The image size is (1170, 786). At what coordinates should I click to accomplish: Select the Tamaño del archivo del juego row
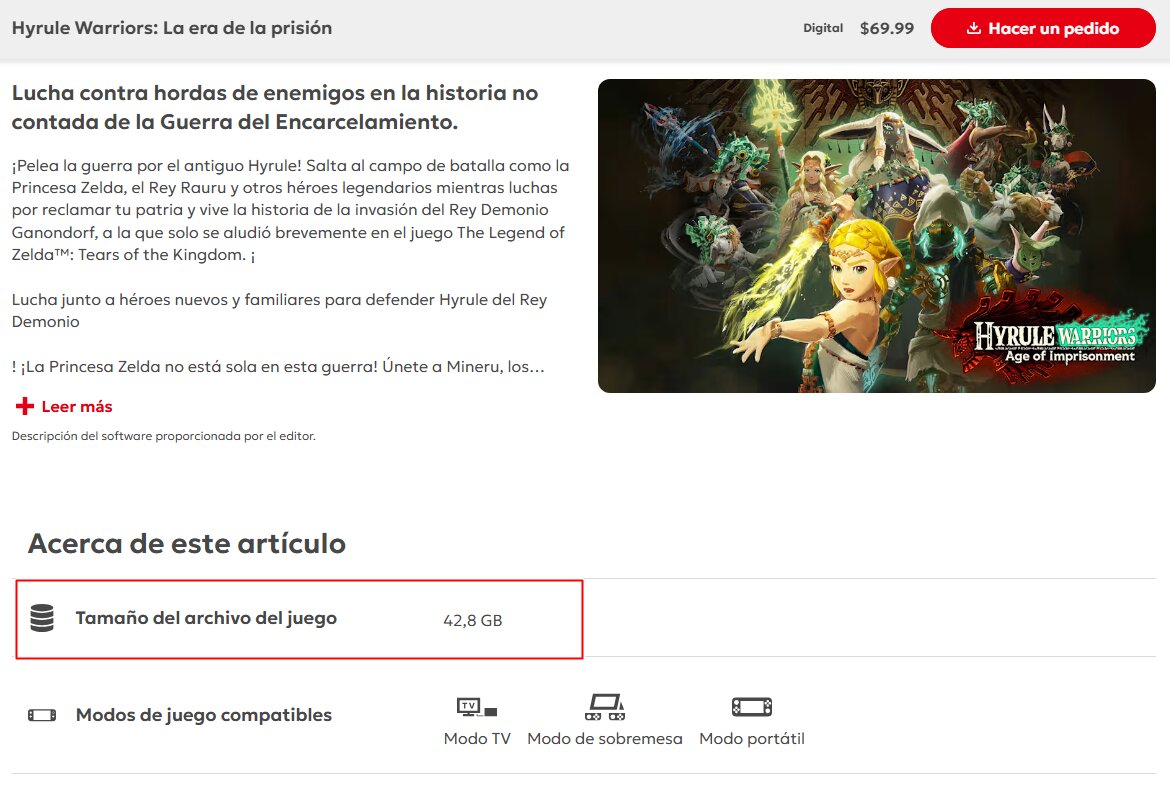click(299, 620)
